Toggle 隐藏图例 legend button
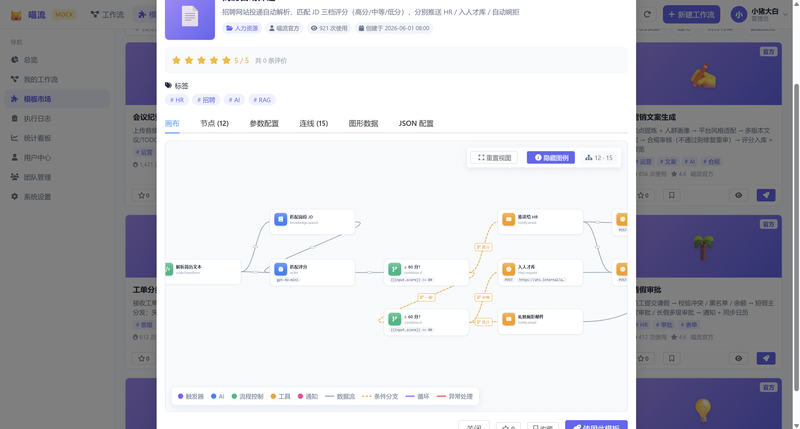The height and width of the screenshot is (429, 800). tap(551, 158)
